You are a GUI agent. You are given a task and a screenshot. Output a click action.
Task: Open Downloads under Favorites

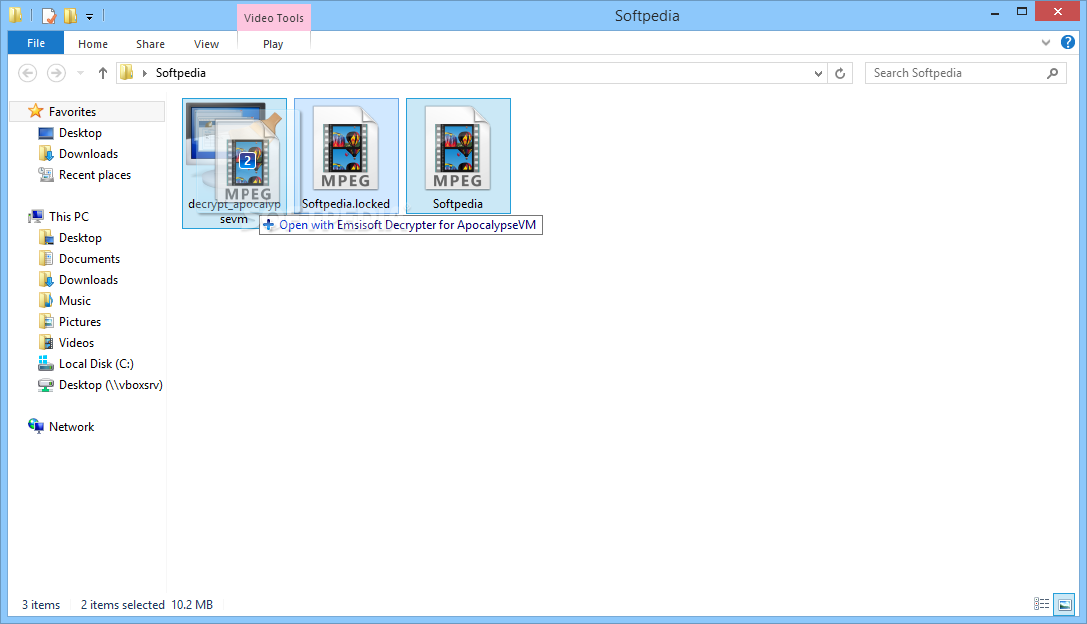coord(88,154)
